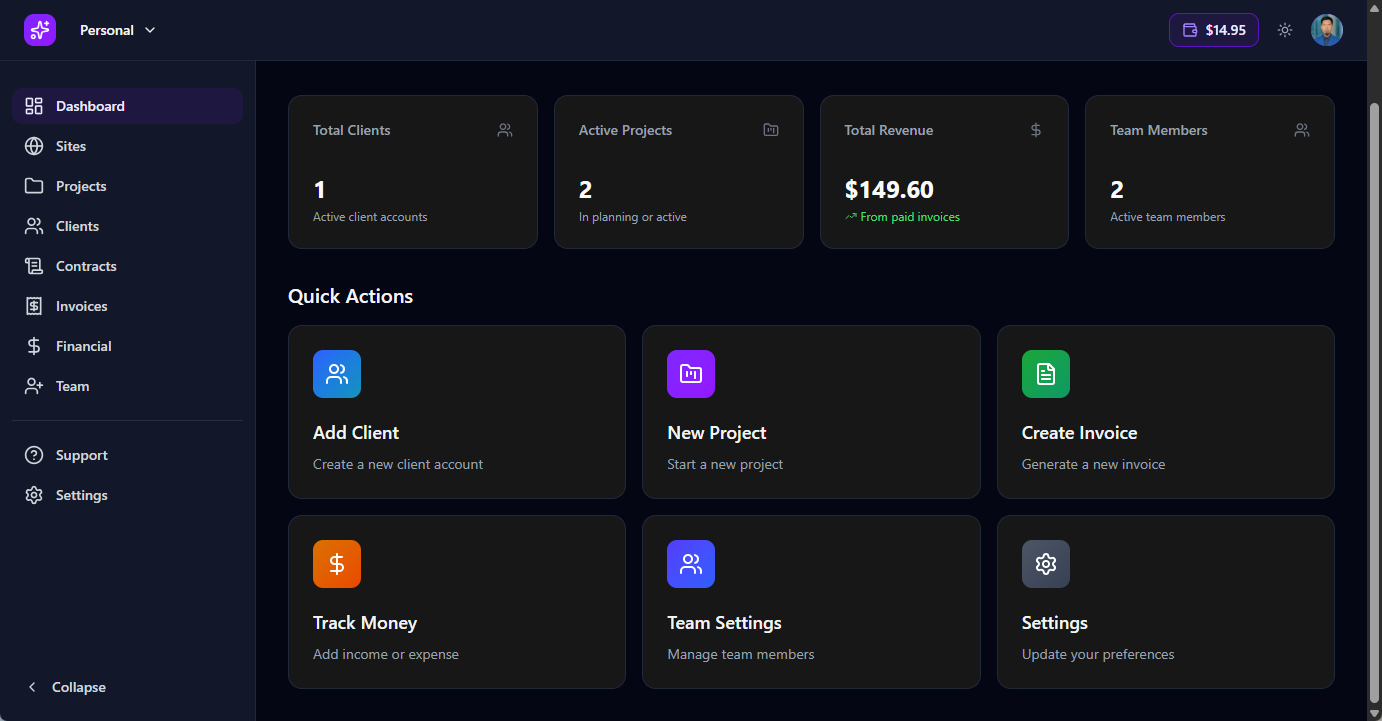Open the Support link in sidebar
Image resolution: width=1382 pixels, height=721 pixels.
pyautogui.click(x=81, y=455)
